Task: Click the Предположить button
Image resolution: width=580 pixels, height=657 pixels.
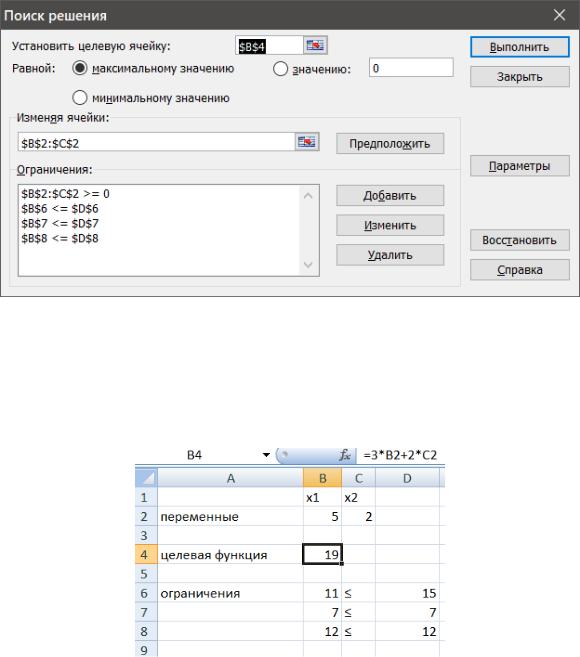Action: click(x=390, y=144)
